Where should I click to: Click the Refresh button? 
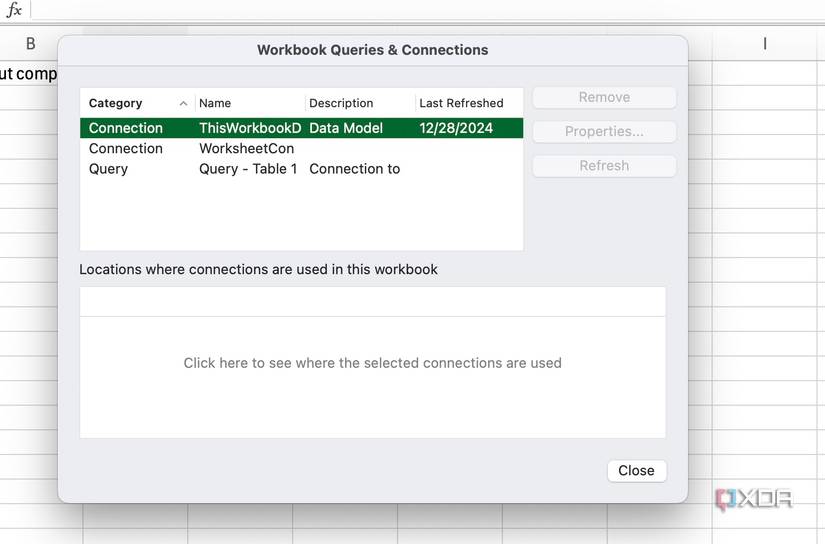pos(604,165)
